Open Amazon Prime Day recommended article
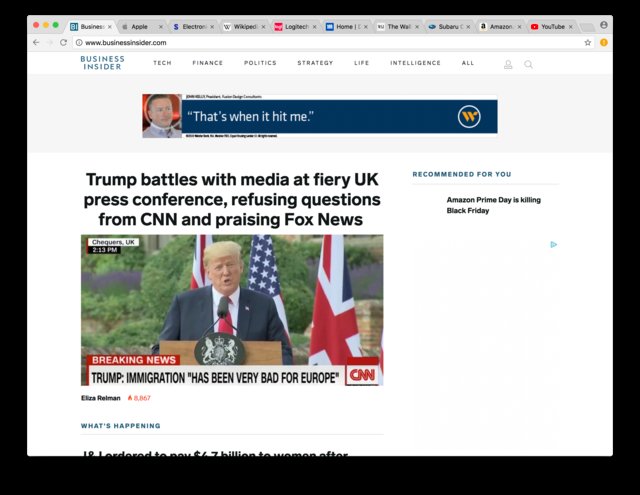 coord(493,205)
